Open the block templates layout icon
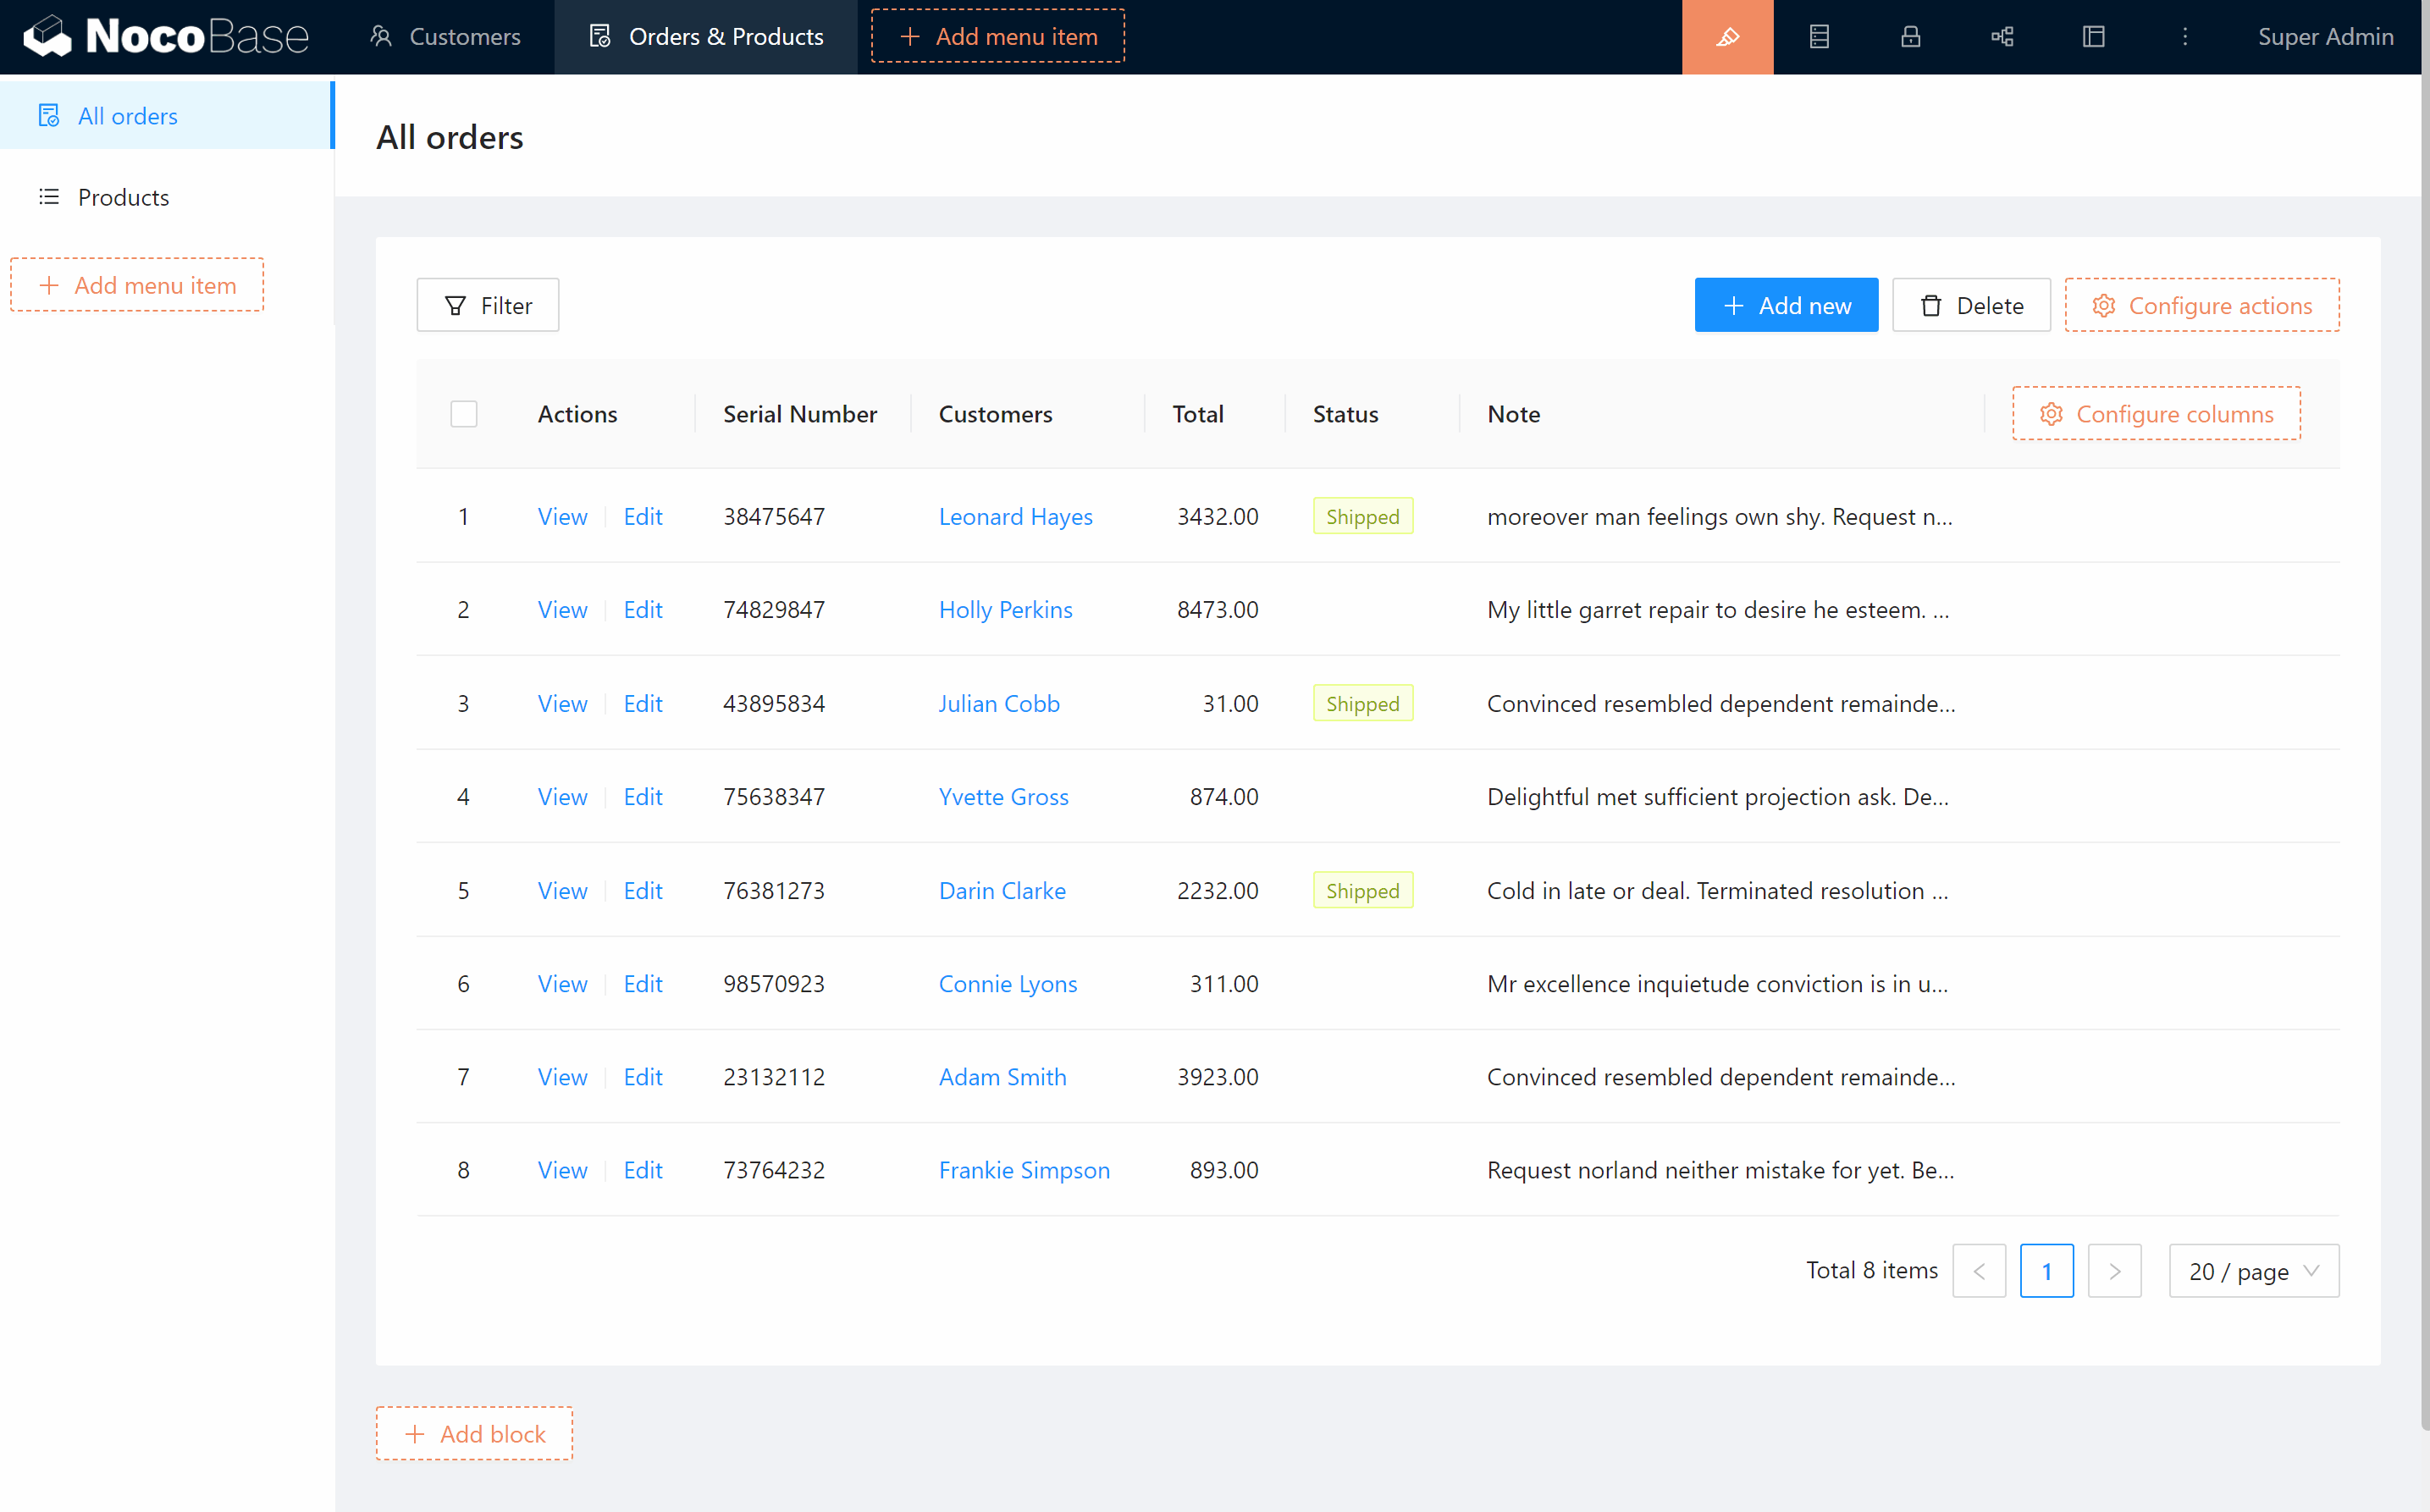 click(2093, 37)
